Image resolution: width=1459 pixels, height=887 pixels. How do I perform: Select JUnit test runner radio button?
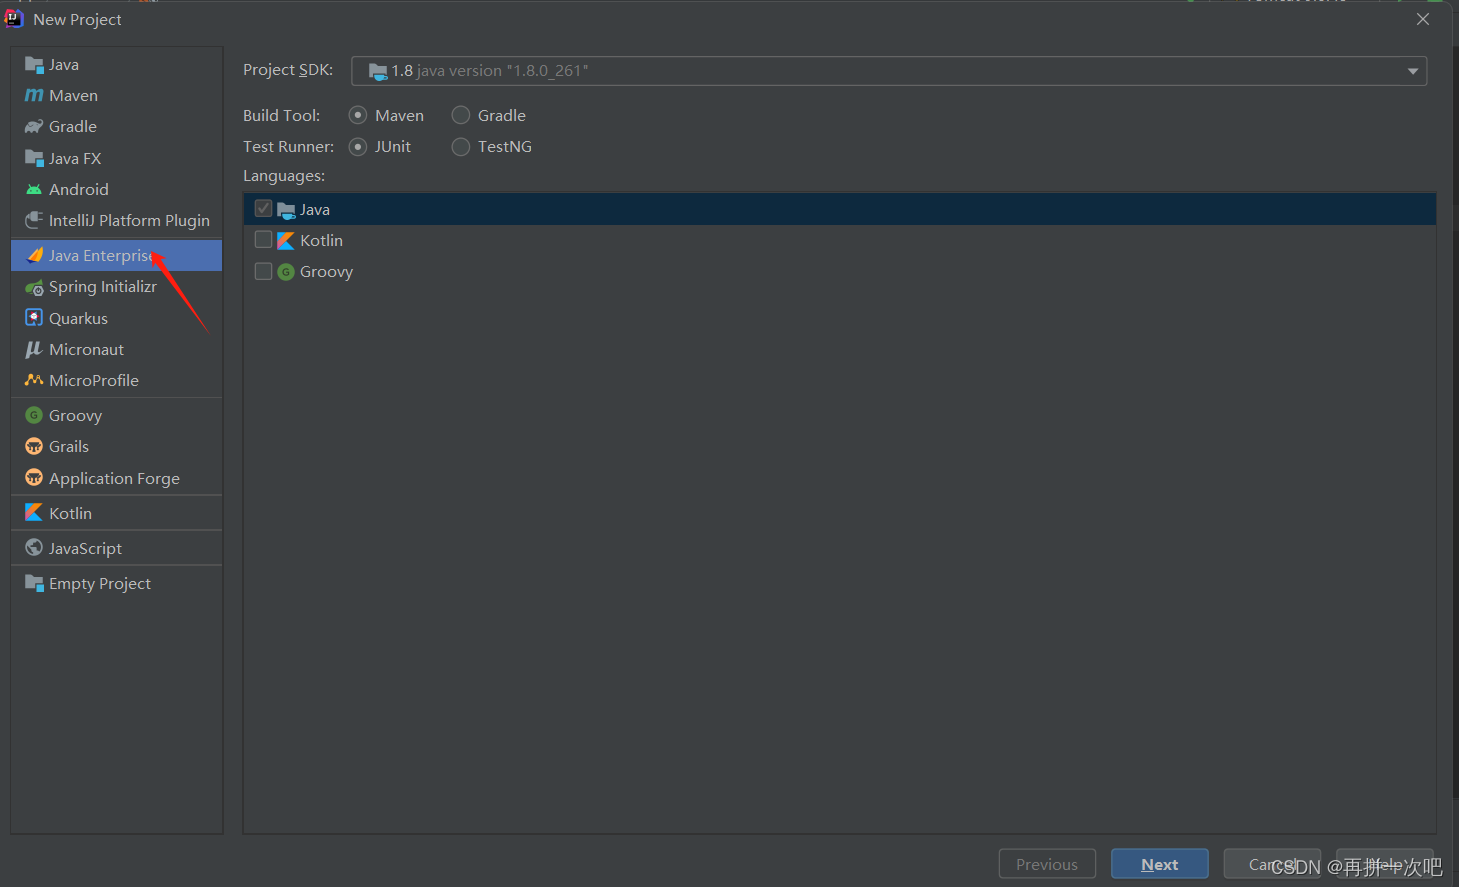[358, 147]
